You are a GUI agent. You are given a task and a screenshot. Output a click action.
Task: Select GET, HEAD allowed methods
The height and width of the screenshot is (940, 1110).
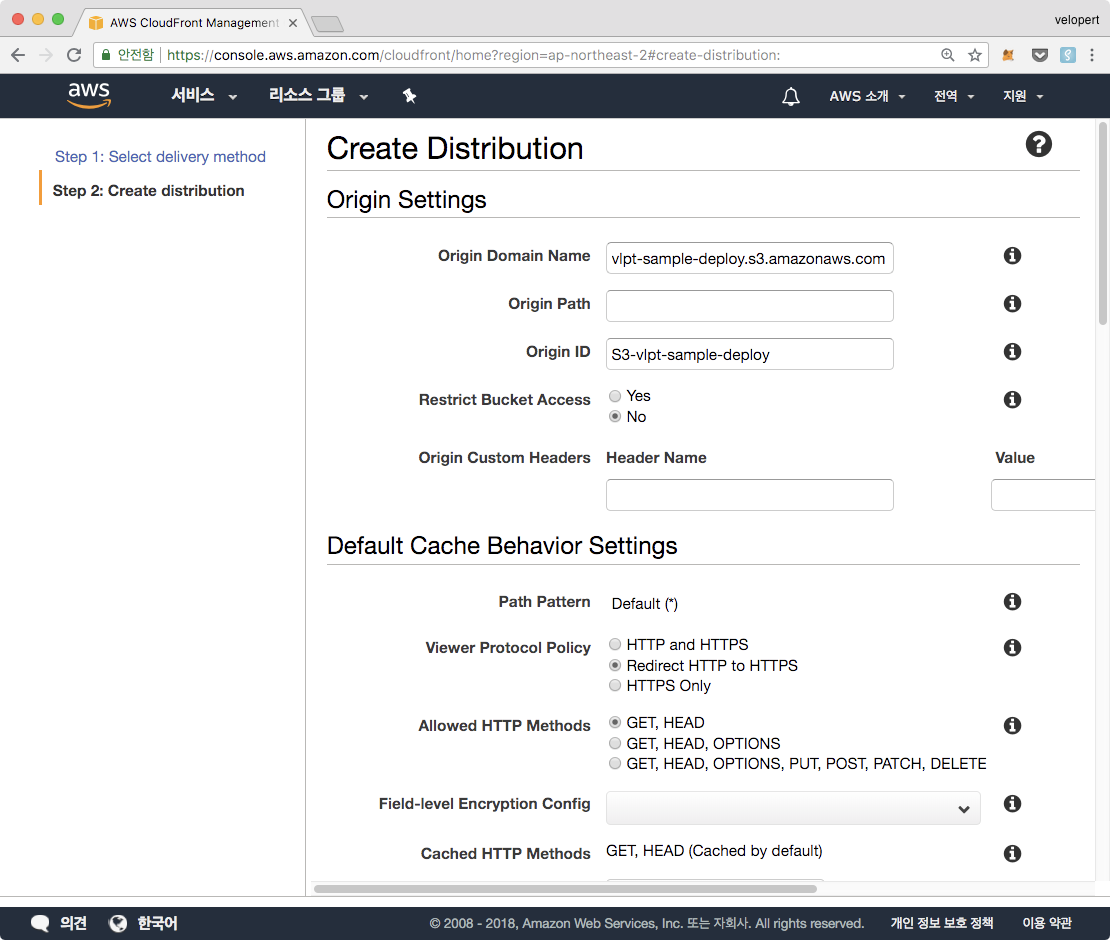[x=615, y=722]
